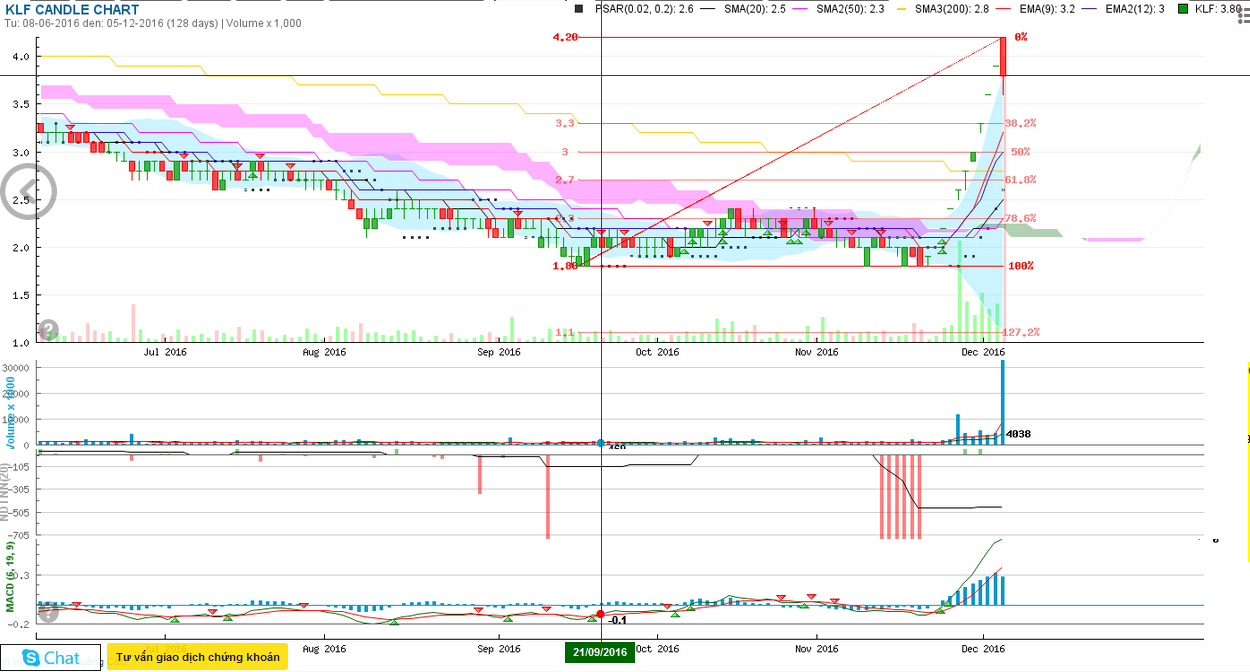
Task: Click Jul 2016 label under the price panel
Action: tap(165, 352)
